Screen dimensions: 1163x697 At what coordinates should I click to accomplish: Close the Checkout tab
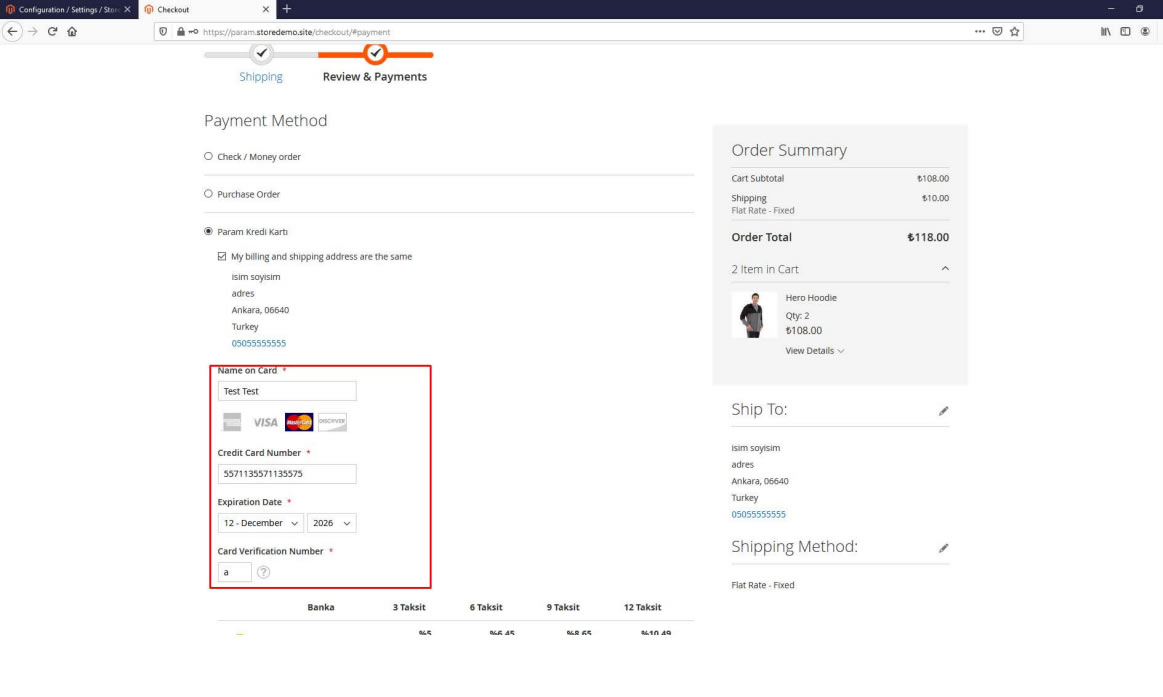point(266,10)
